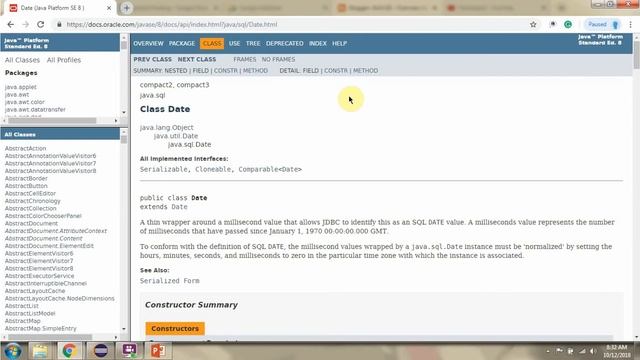640x360 pixels.
Task: Open the Windows Start button
Action: (x=13, y=351)
